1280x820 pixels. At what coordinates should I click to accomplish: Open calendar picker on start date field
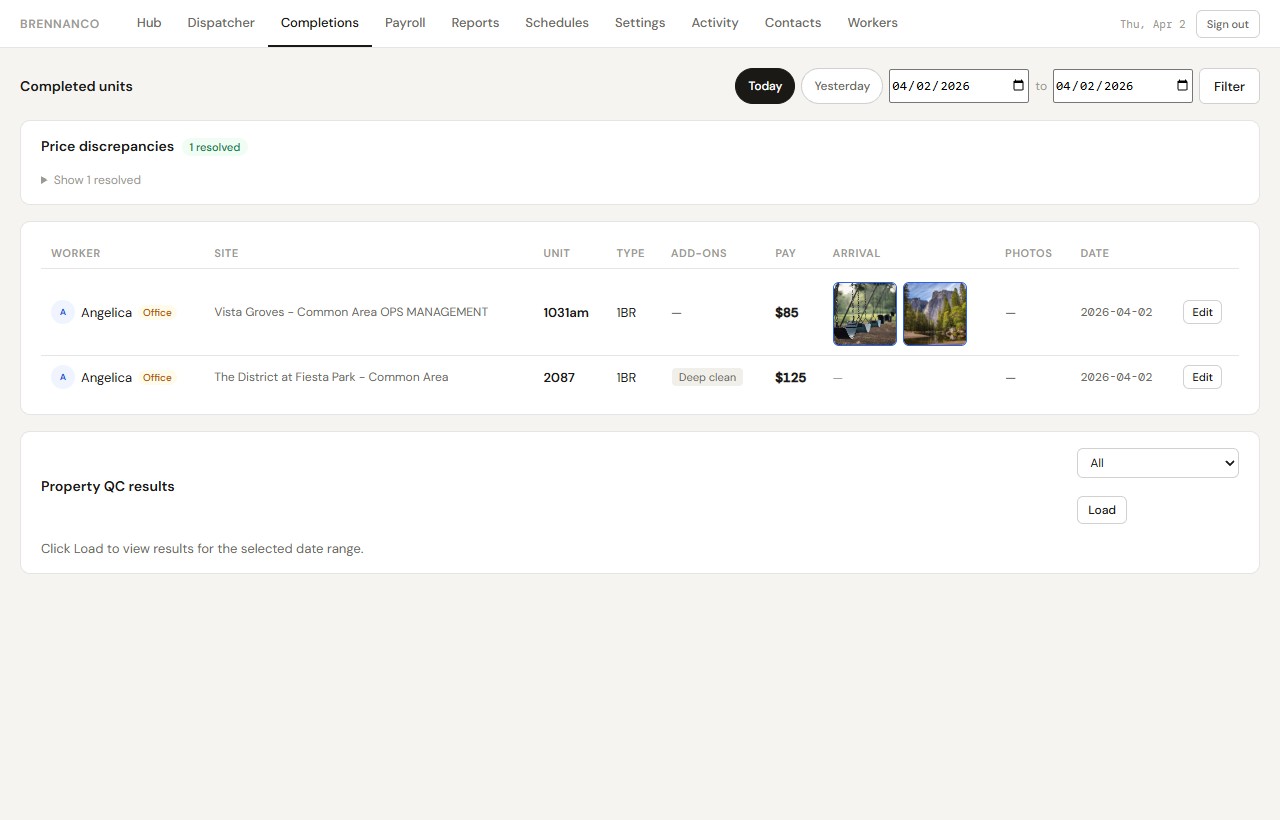(x=1018, y=86)
